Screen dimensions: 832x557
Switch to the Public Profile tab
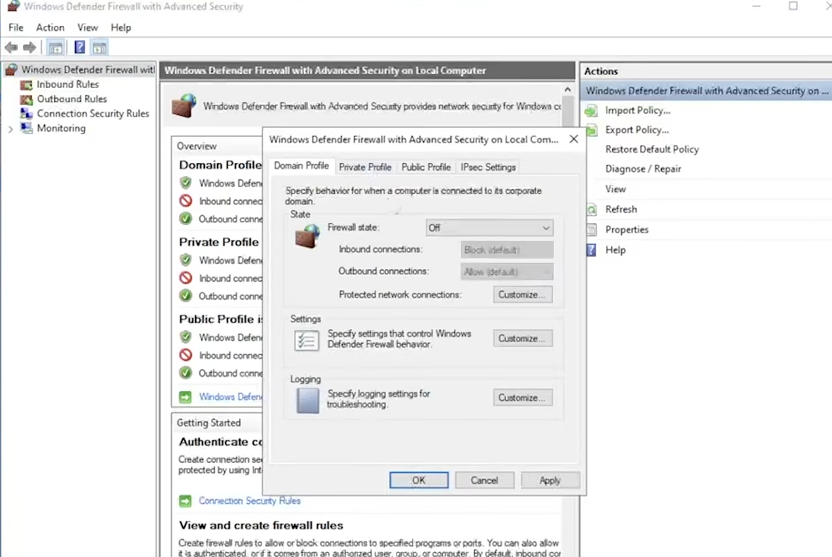click(426, 167)
